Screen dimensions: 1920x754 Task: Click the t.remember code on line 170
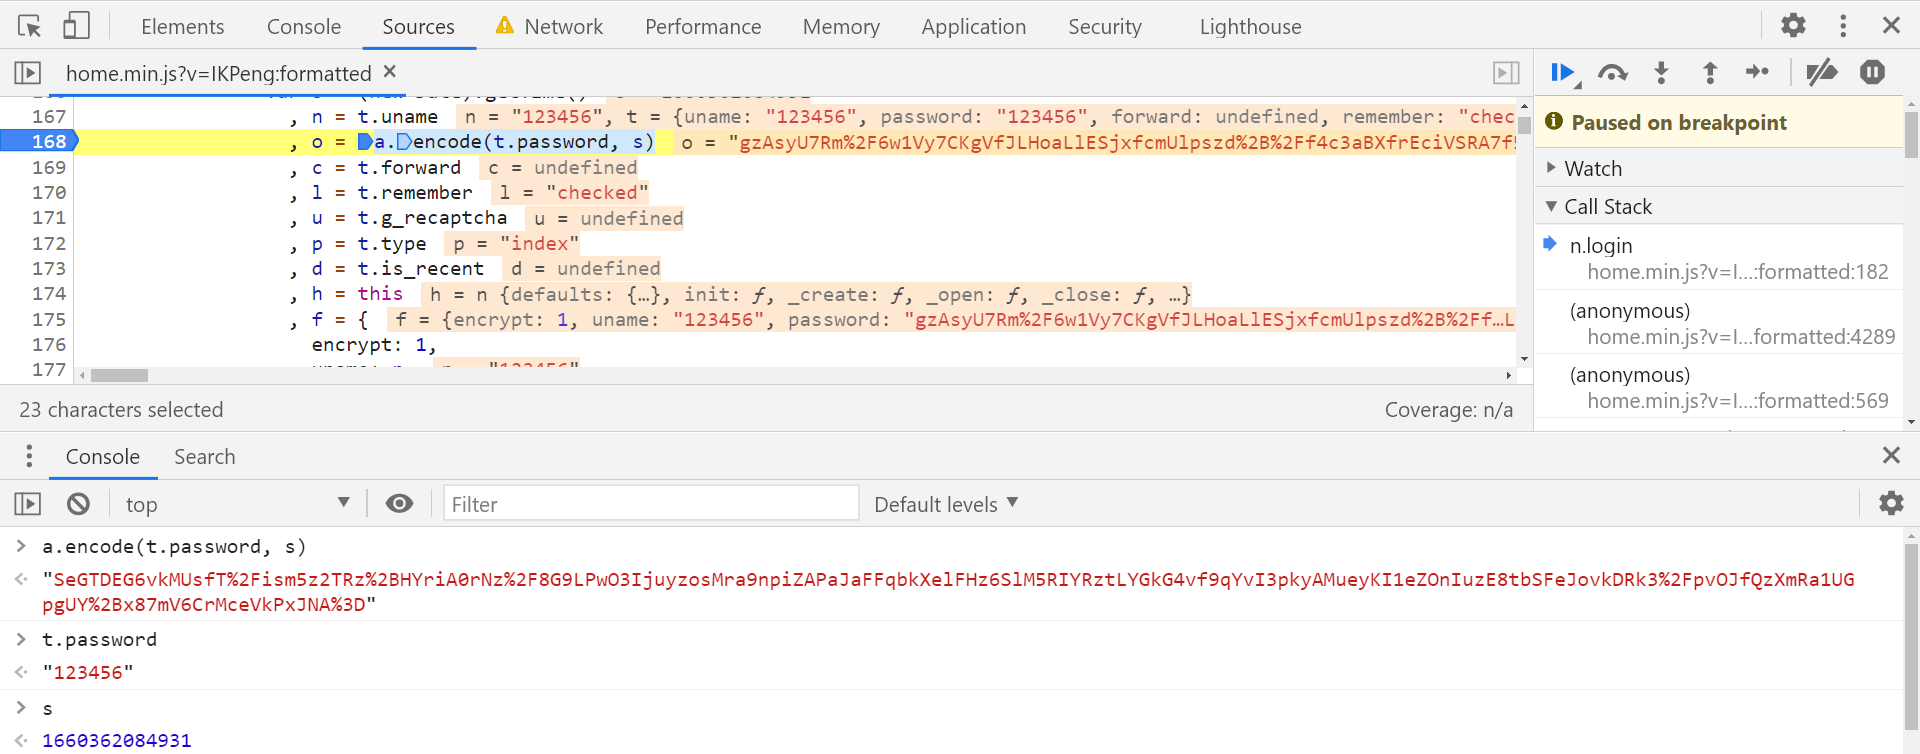tap(414, 192)
